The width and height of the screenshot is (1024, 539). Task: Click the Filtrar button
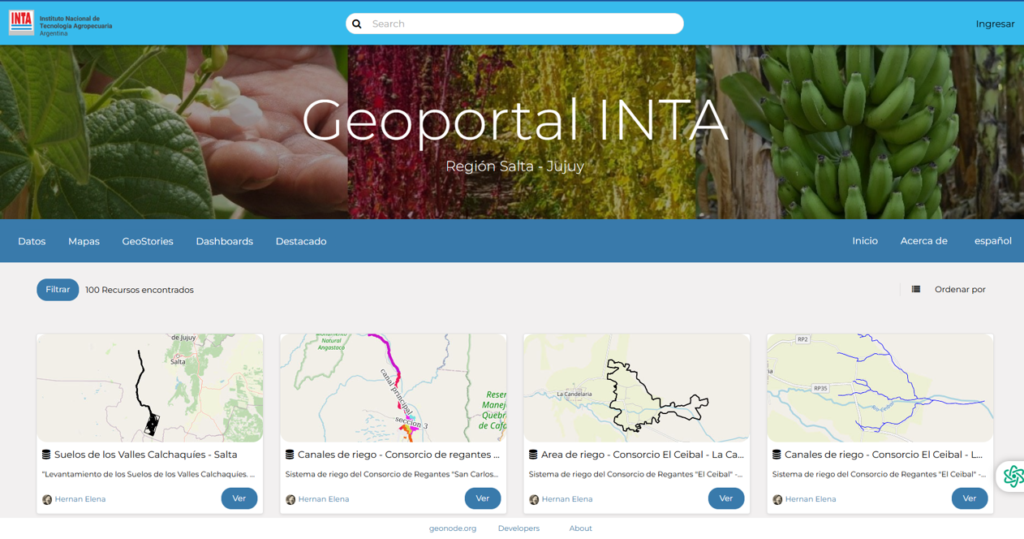pos(57,289)
